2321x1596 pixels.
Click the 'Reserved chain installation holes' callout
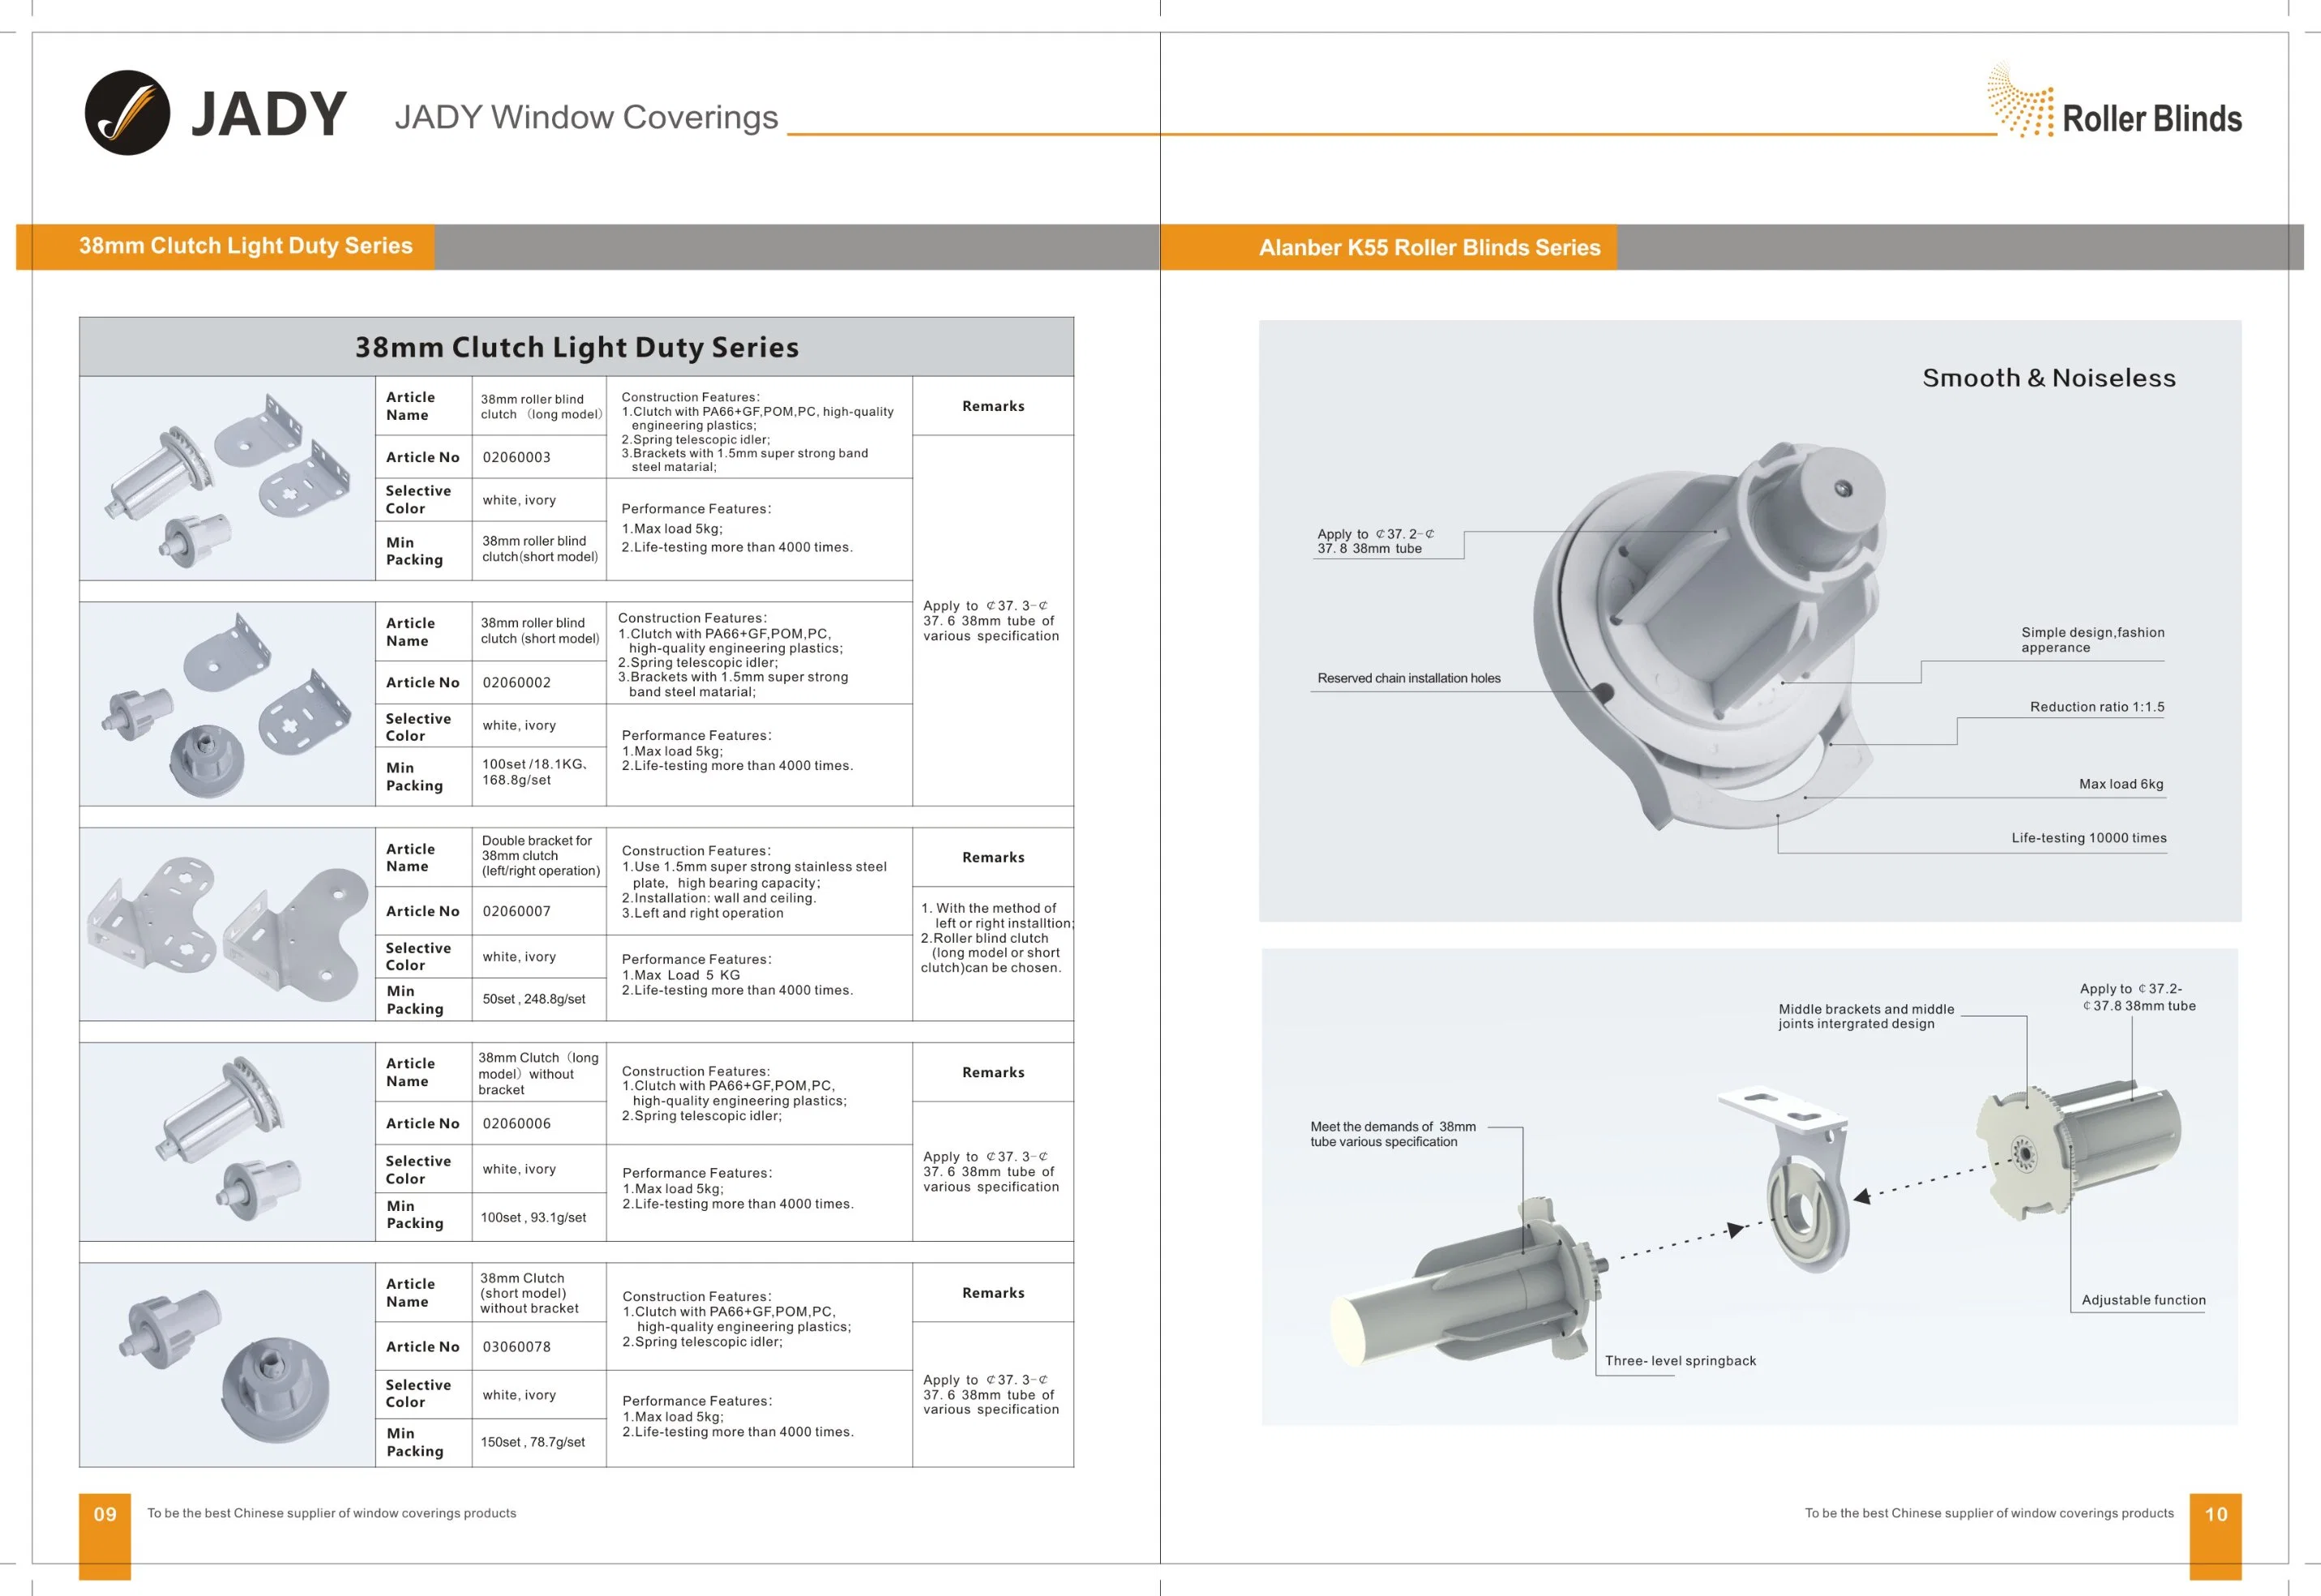tap(1409, 678)
